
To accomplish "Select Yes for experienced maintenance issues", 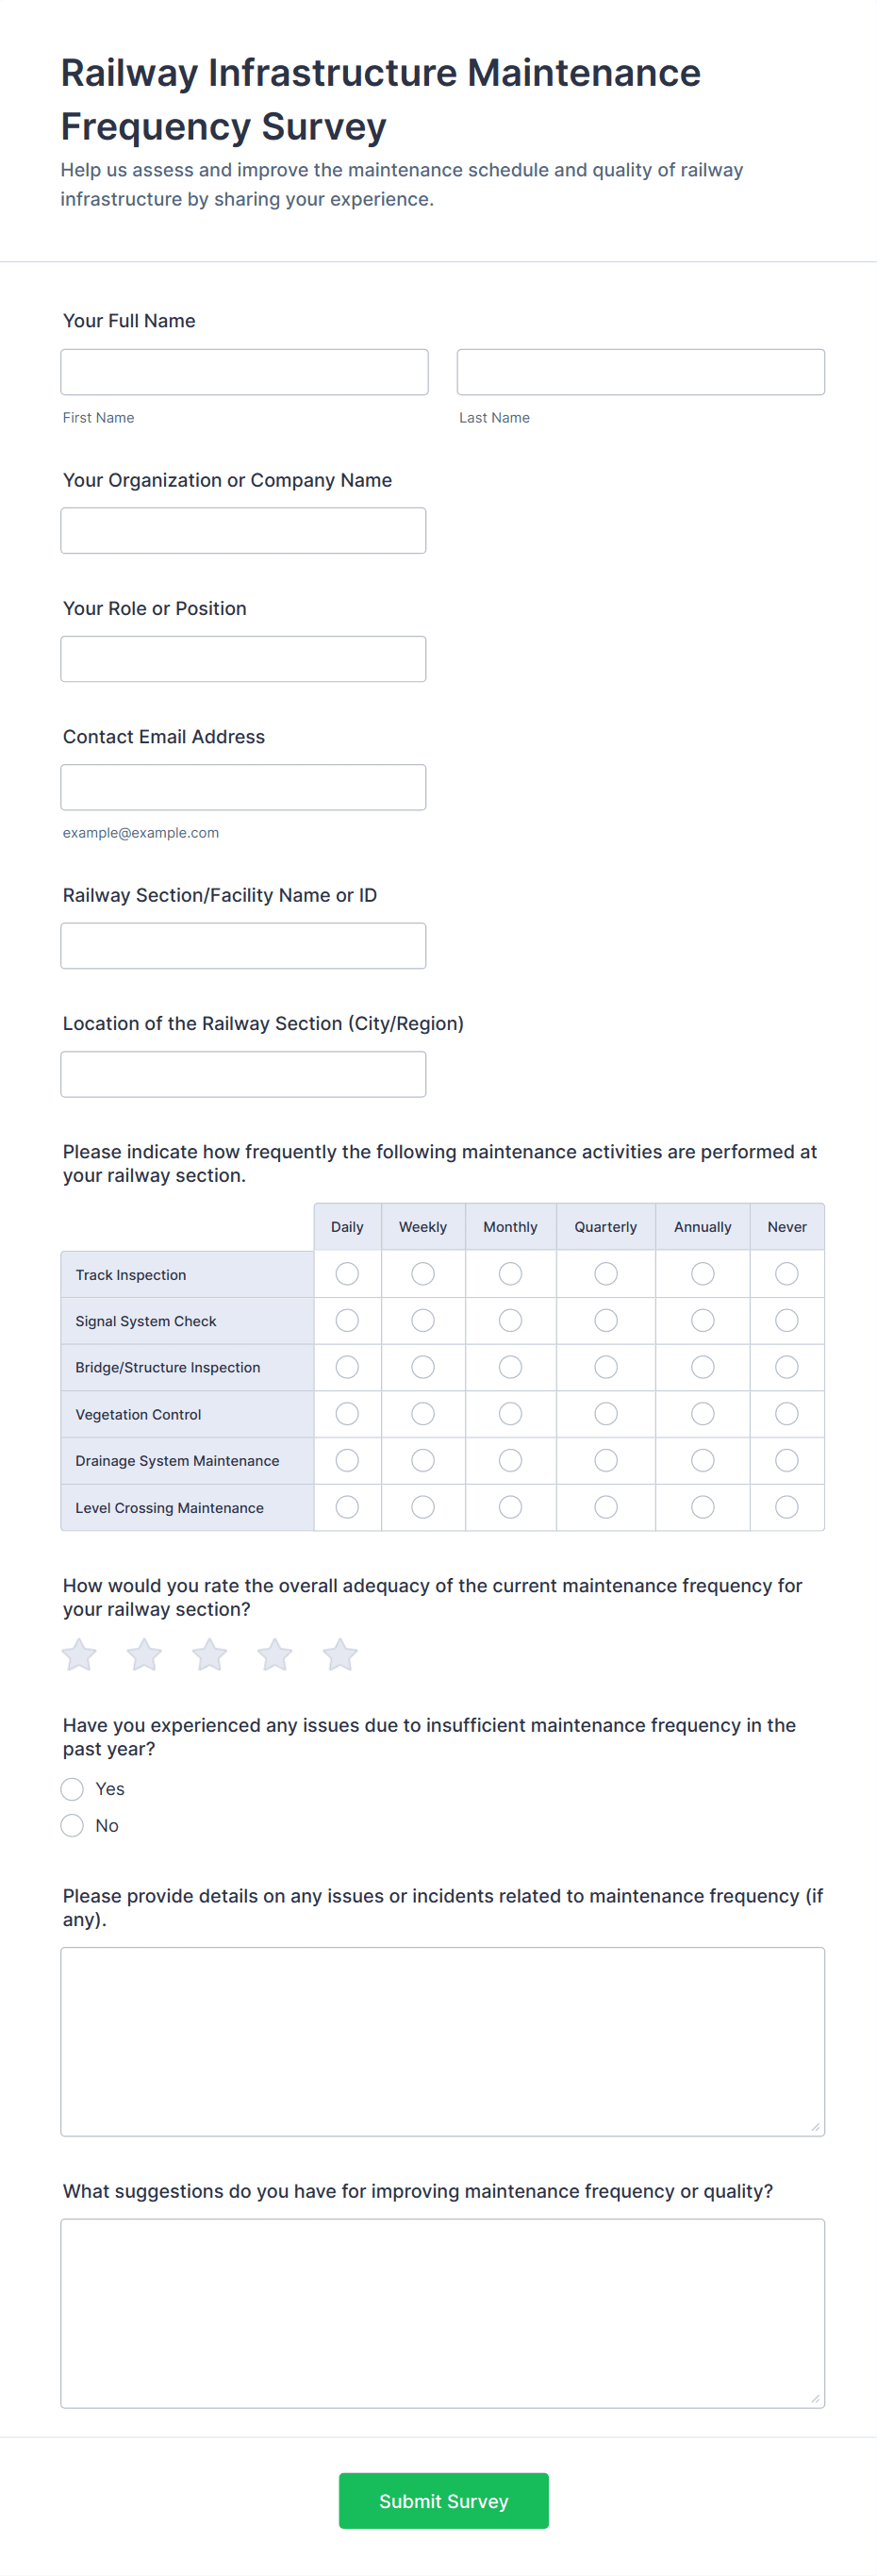I will point(72,1789).
